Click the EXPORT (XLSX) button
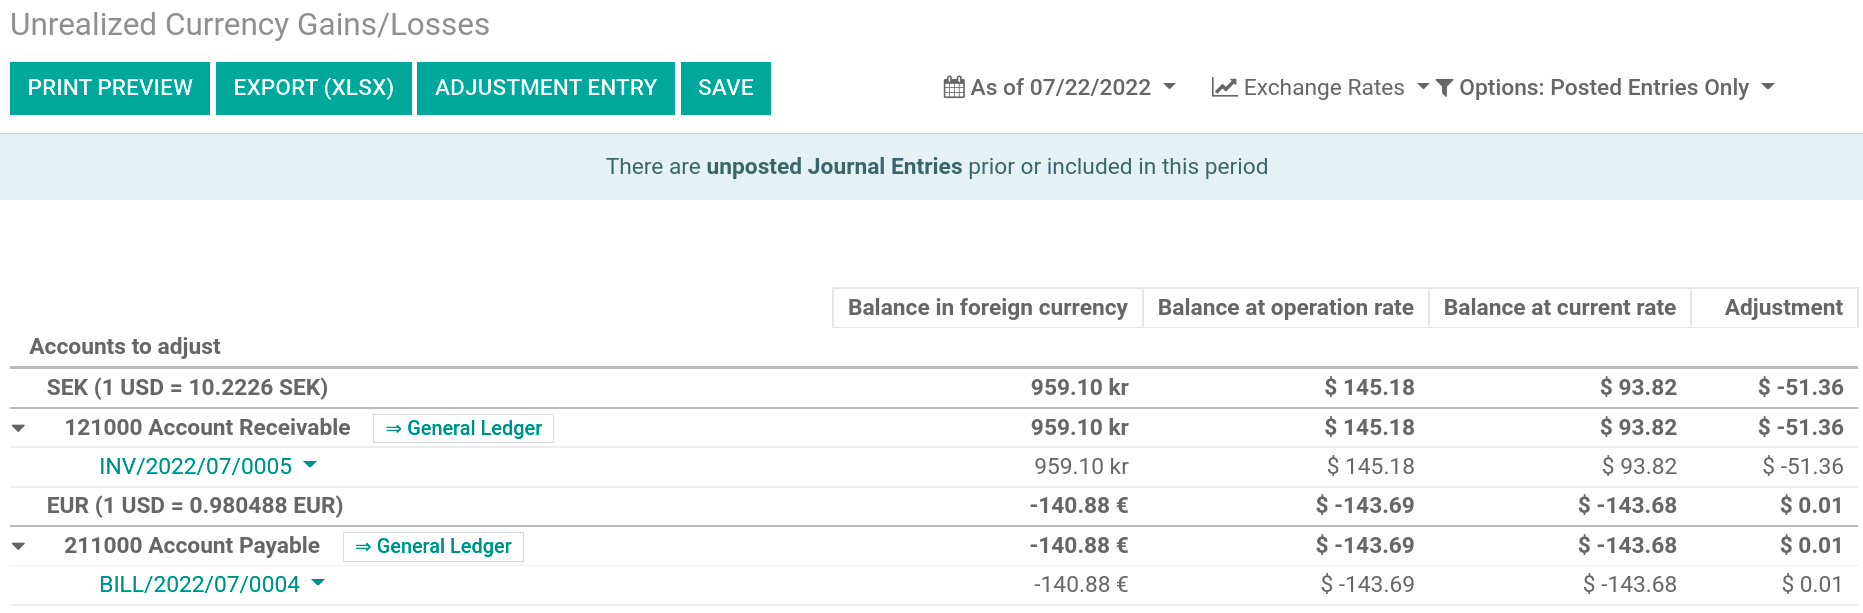 pos(313,88)
